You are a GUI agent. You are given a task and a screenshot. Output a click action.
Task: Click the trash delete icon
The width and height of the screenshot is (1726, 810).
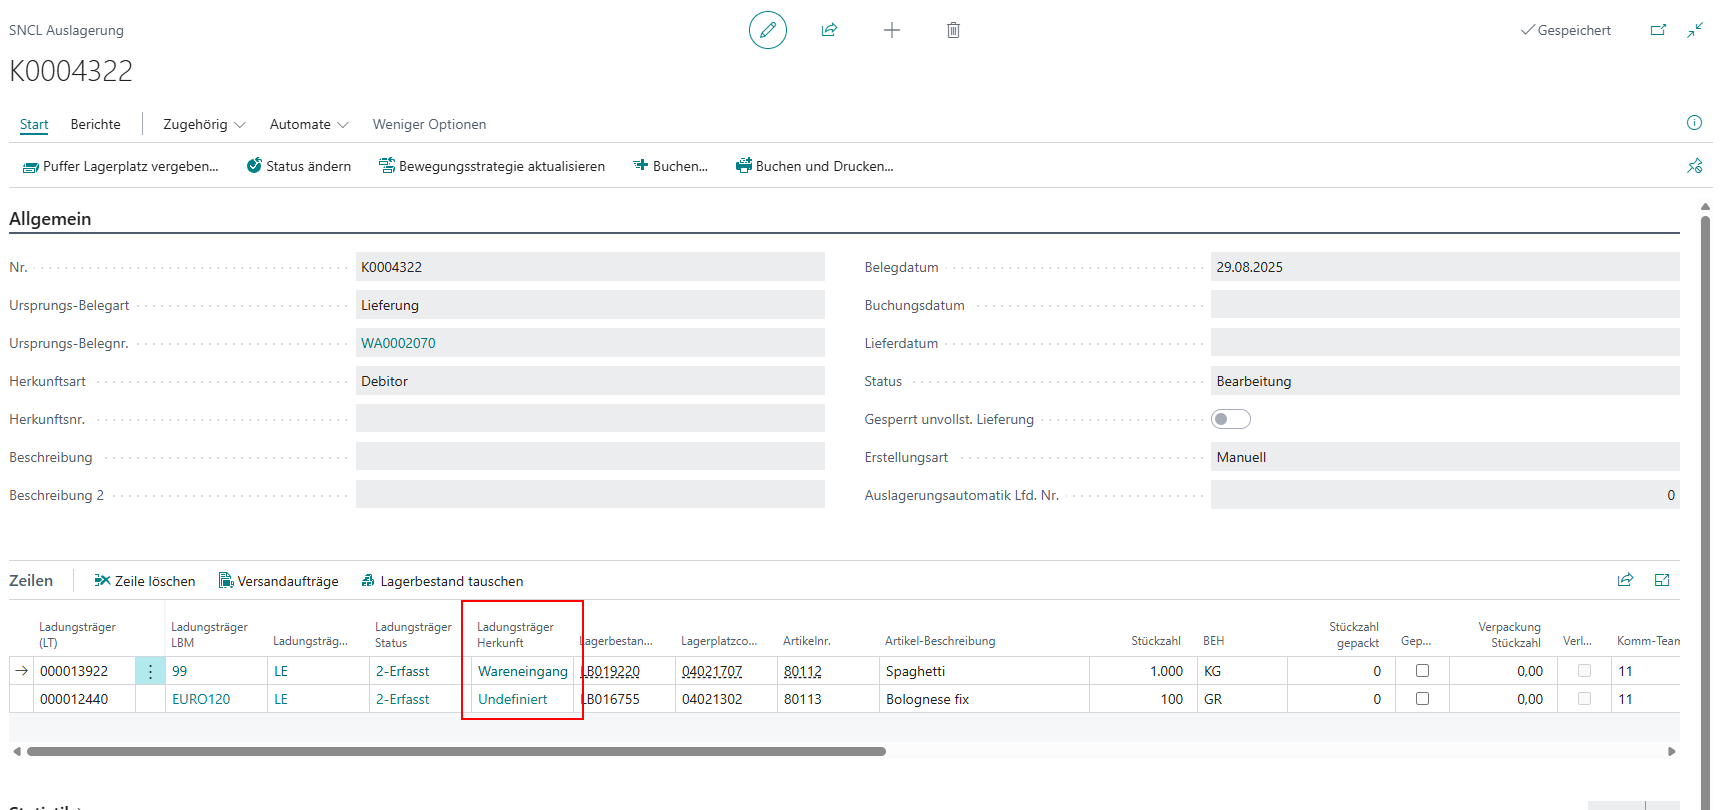953,30
